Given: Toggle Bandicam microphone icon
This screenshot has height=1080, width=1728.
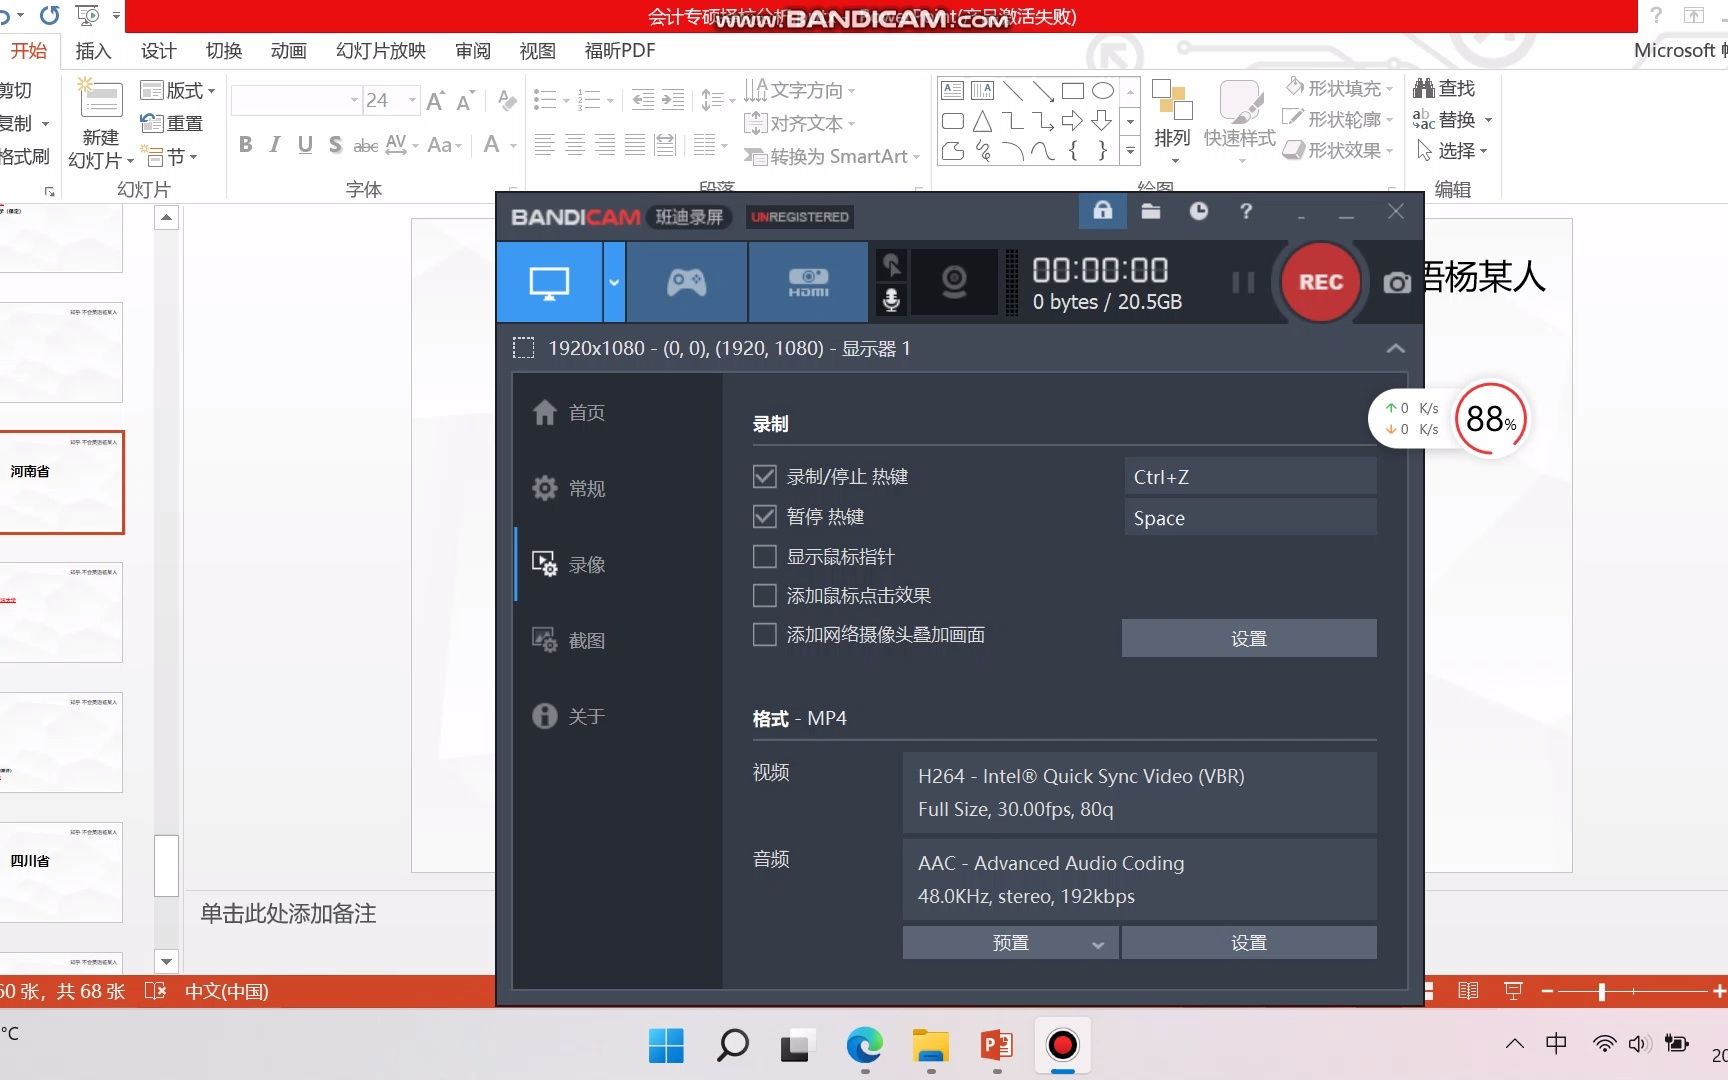Looking at the screenshot, I should (x=891, y=299).
